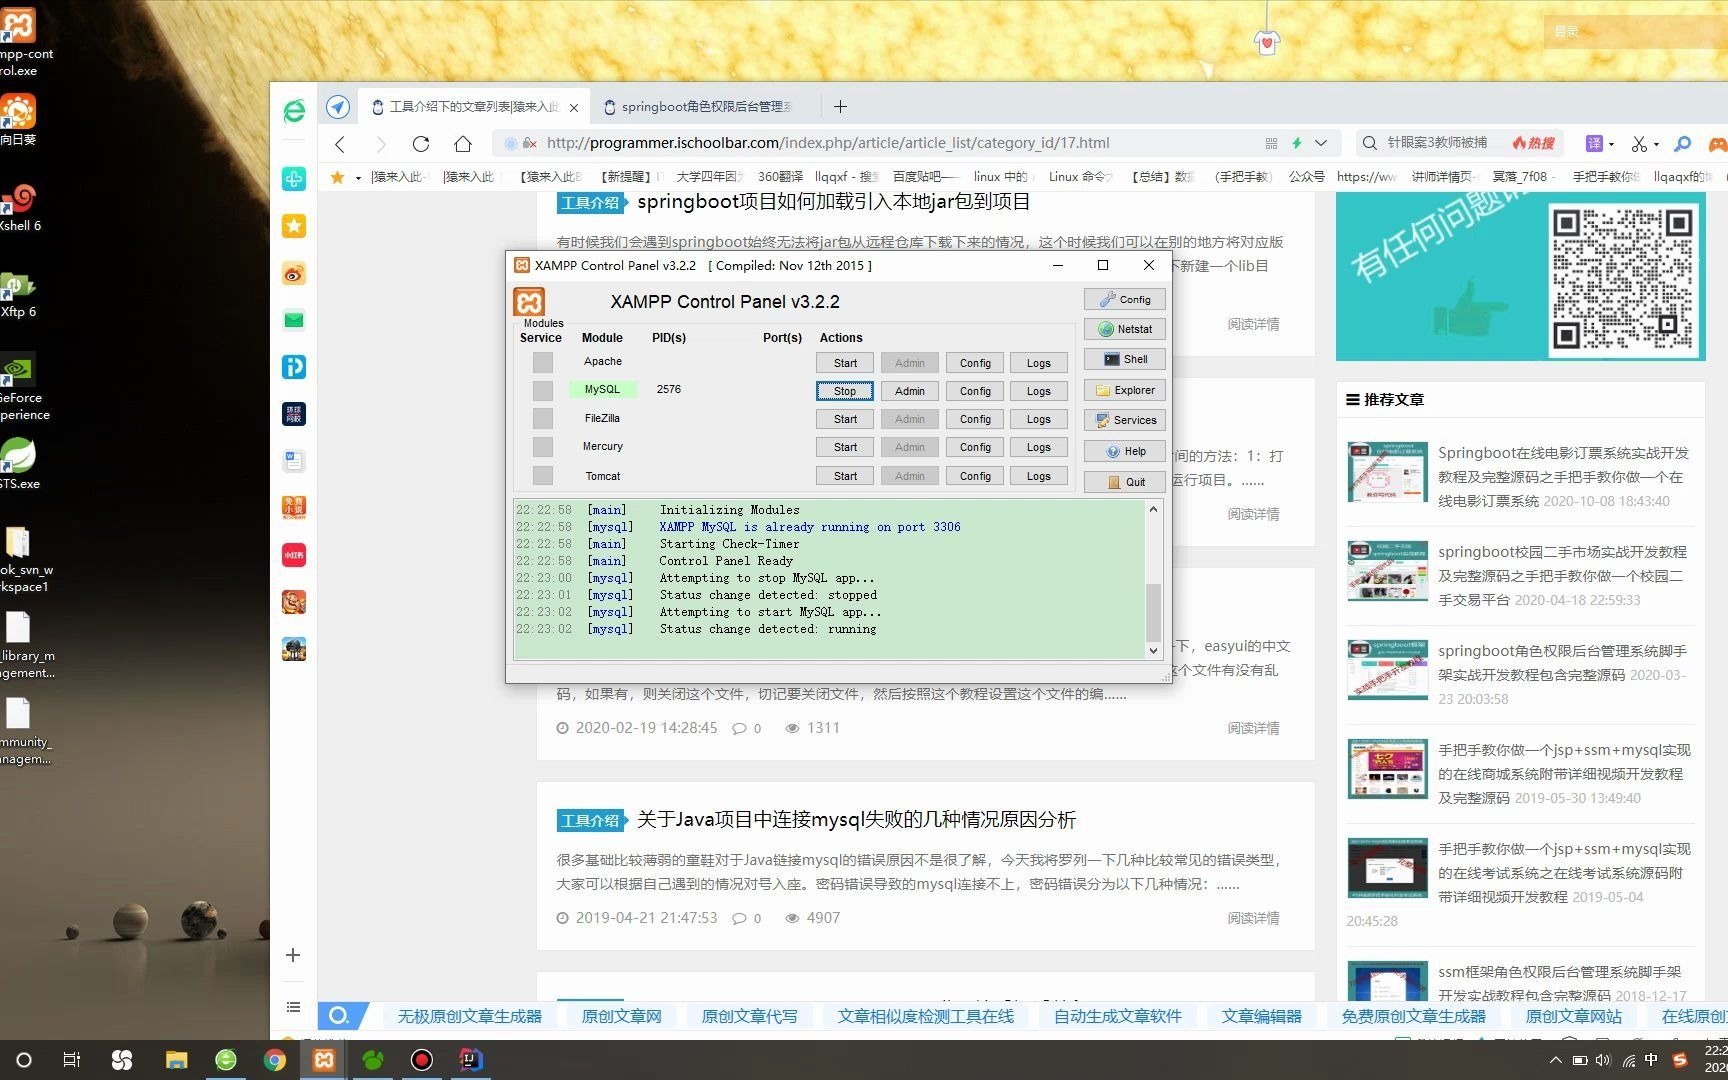Click the XAMPP log scrollbar thumb

pos(1153,612)
